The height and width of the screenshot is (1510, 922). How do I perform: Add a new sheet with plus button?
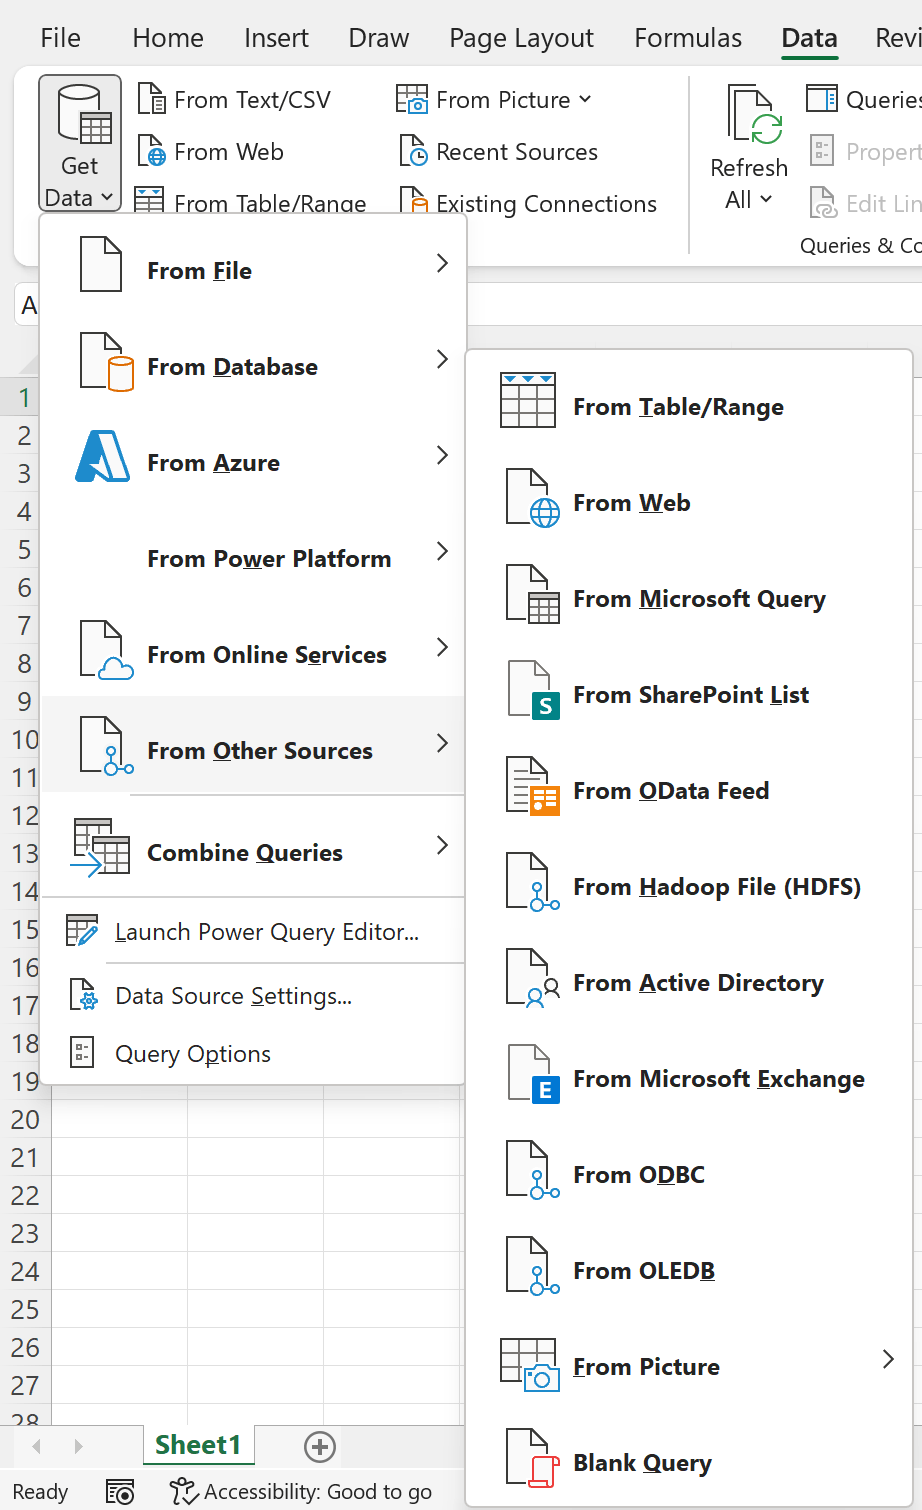(319, 1446)
